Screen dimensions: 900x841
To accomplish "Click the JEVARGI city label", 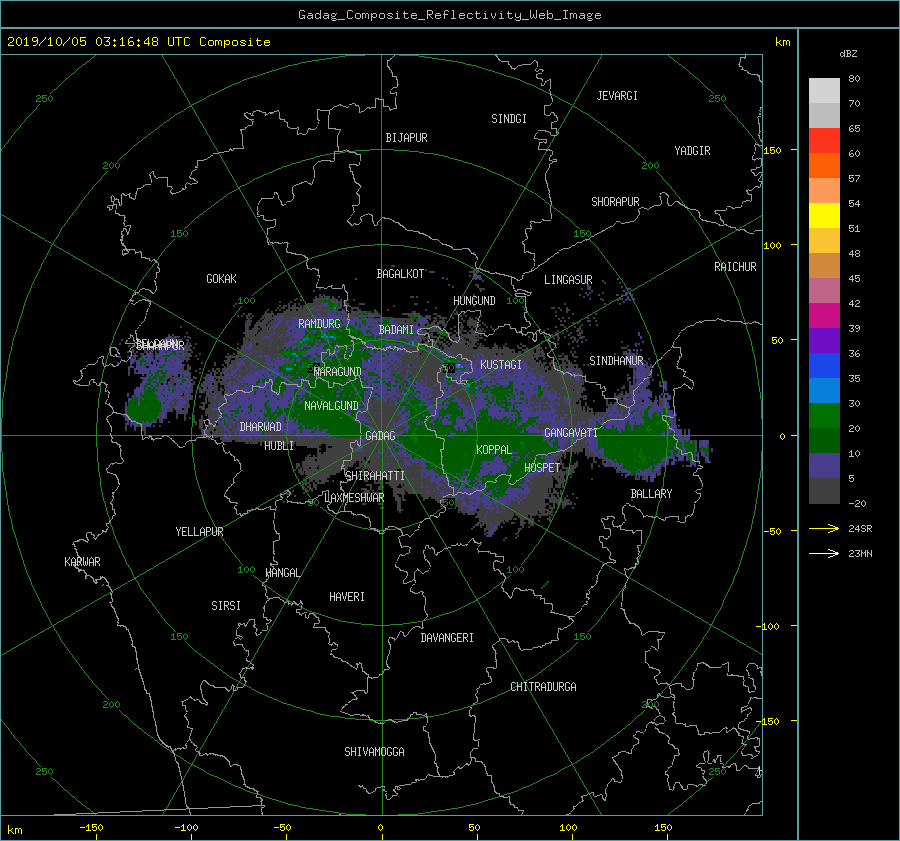I will 617,96.
